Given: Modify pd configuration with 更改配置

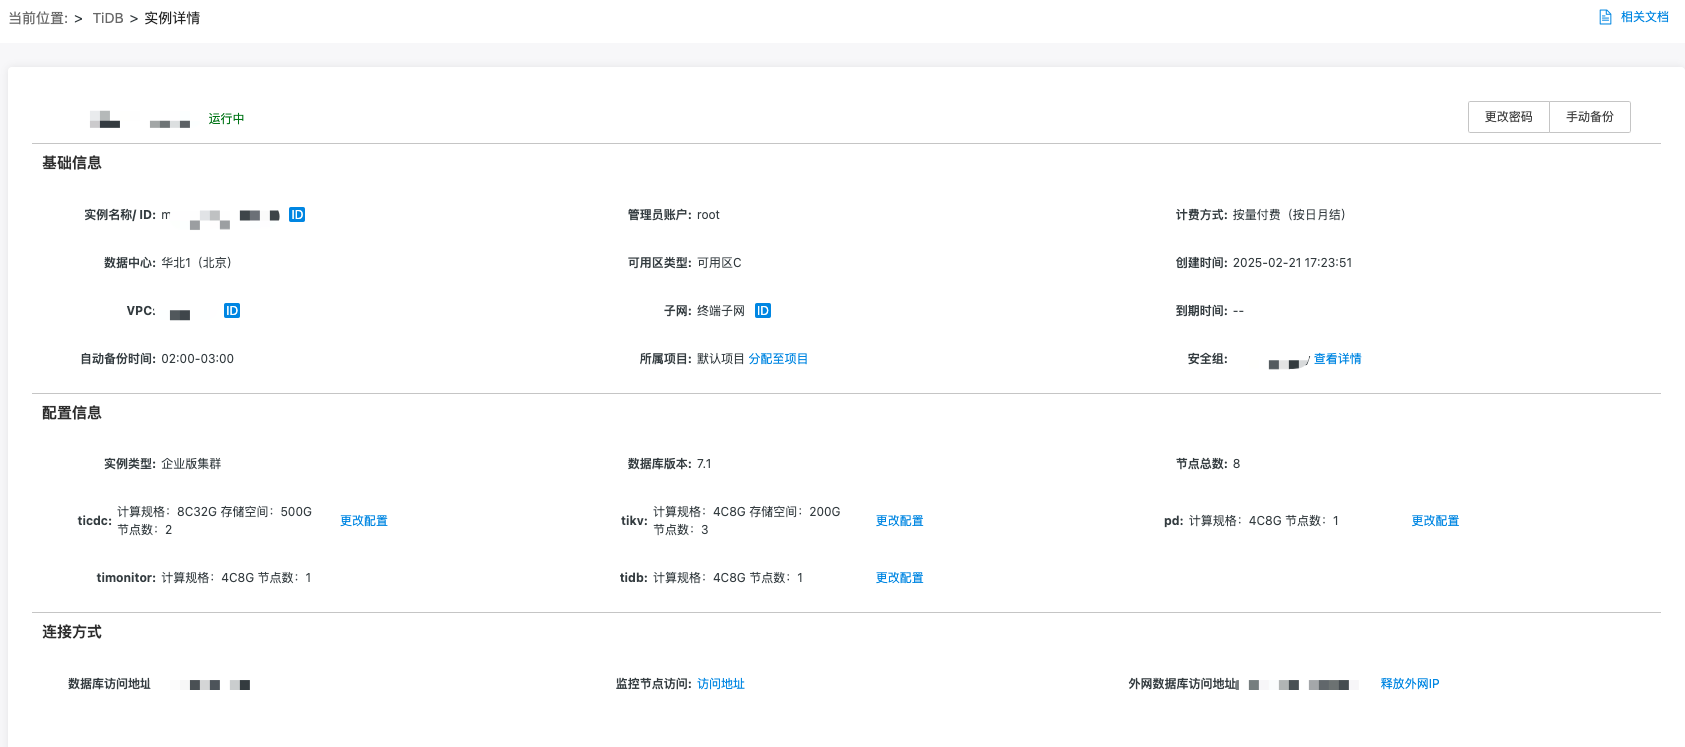Looking at the screenshot, I should pos(1435,521).
